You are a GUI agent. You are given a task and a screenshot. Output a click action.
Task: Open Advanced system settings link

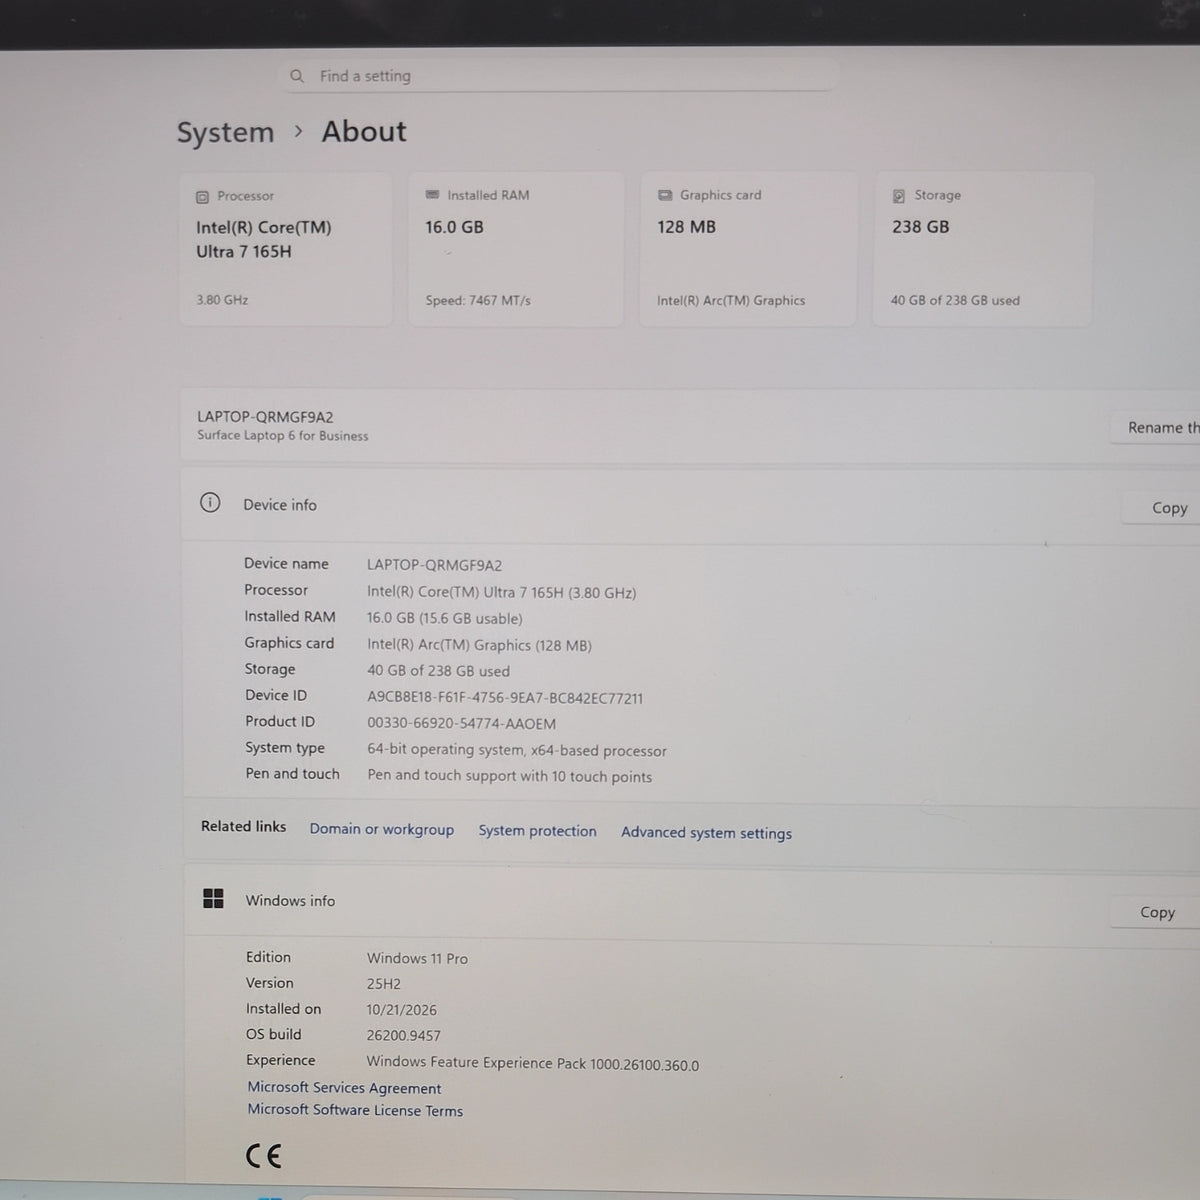pyautogui.click(x=706, y=833)
